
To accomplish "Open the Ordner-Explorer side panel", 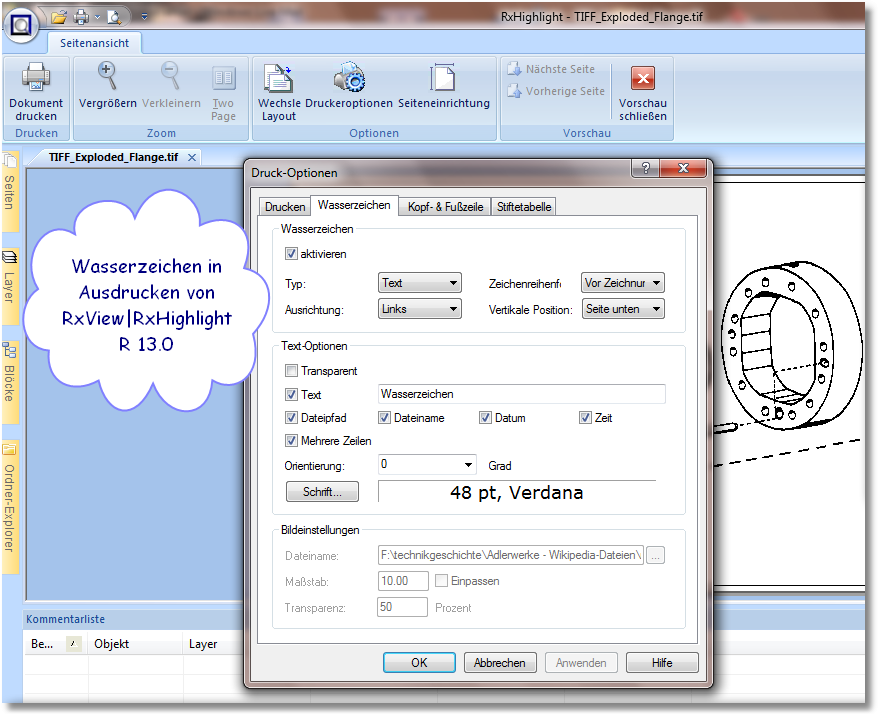I will (10, 506).
